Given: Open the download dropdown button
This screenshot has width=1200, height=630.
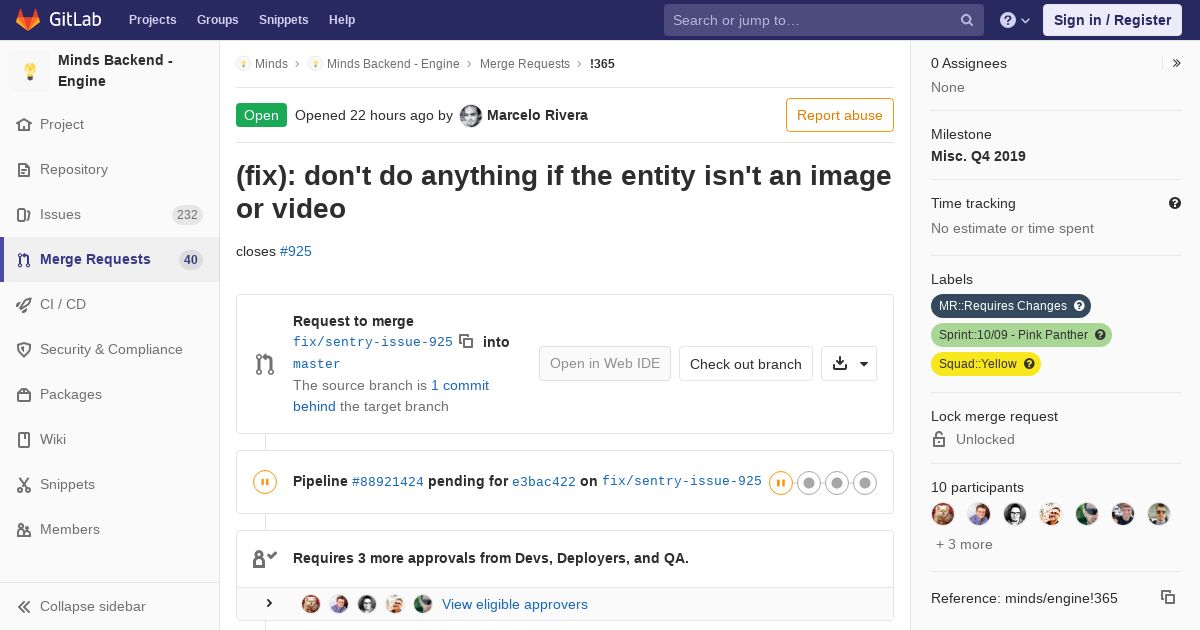Looking at the screenshot, I should click(x=849, y=364).
